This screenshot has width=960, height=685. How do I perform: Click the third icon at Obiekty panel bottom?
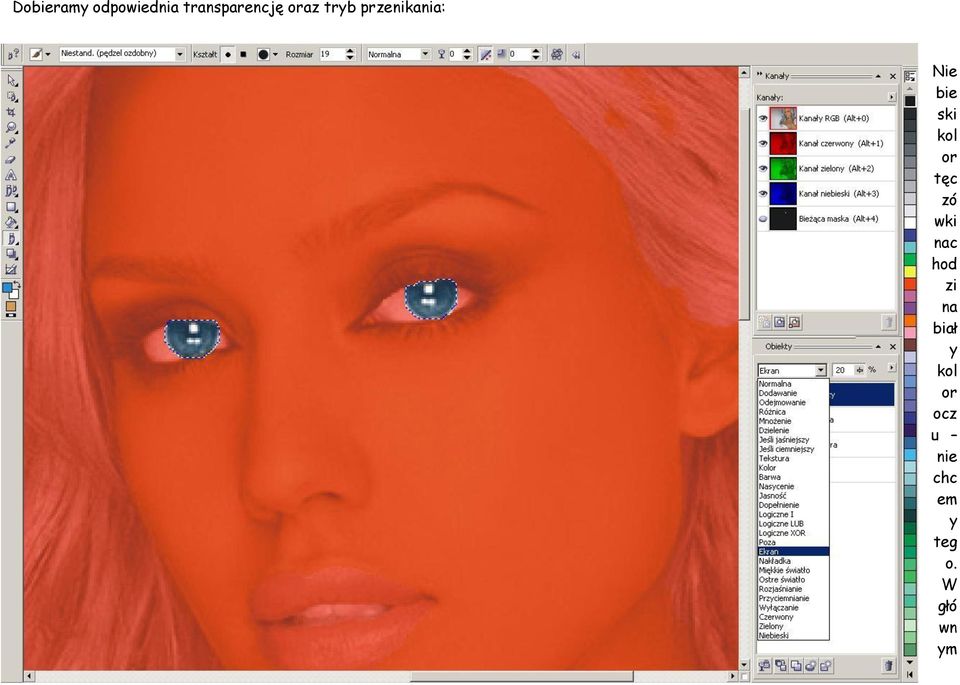coord(795,665)
